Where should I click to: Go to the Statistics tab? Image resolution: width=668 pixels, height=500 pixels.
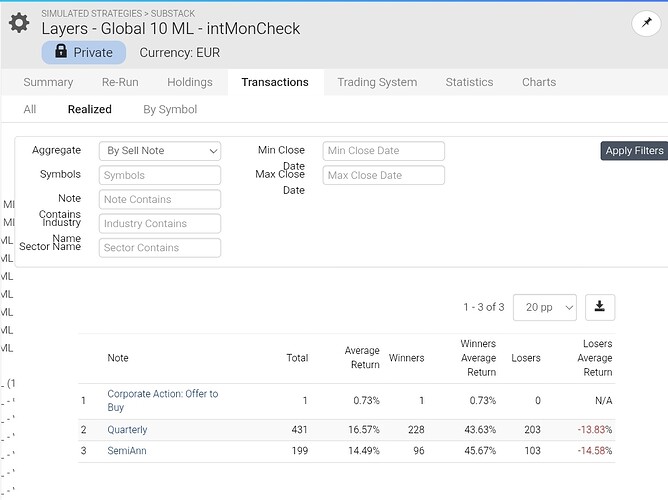coord(469,82)
